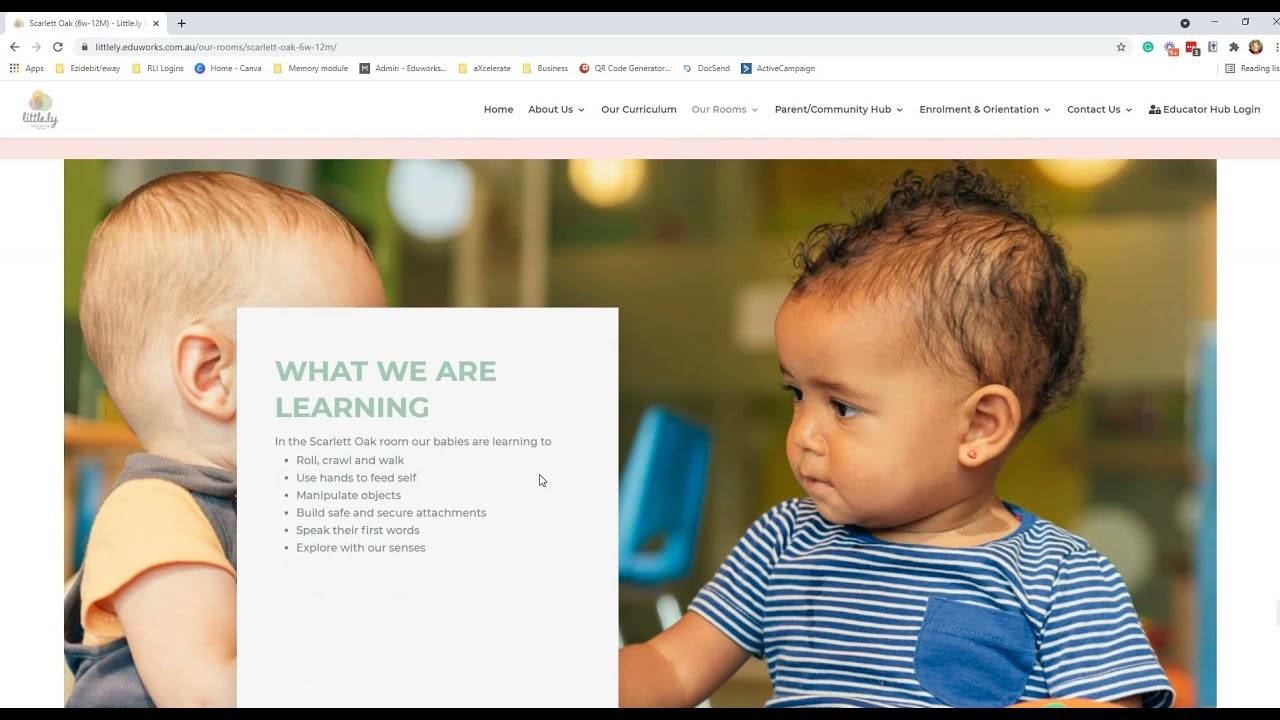
Task: Open the Memory module bookmark folder
Action: [x=311, y=68]
